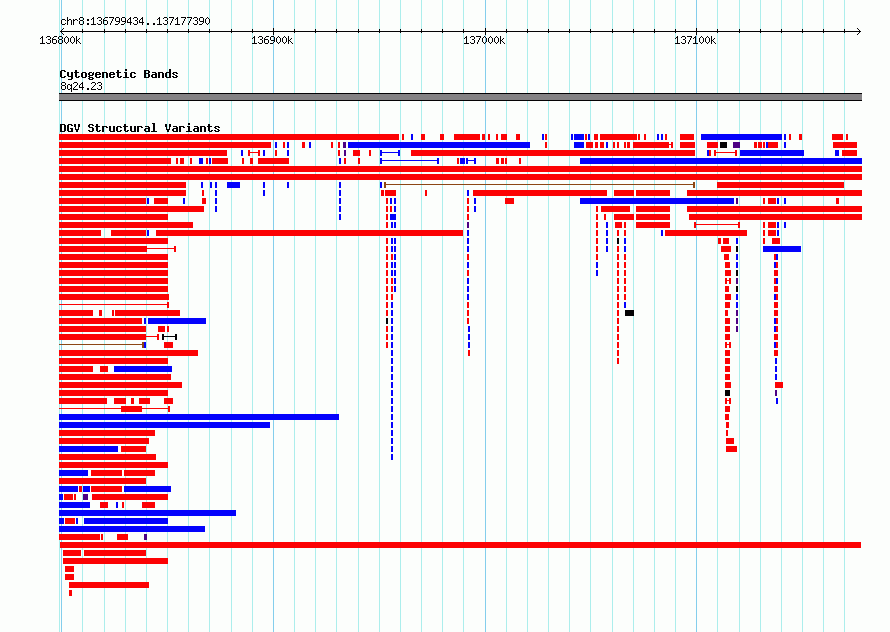Select the longest blue variant starting at 136800k

(199, 417)
